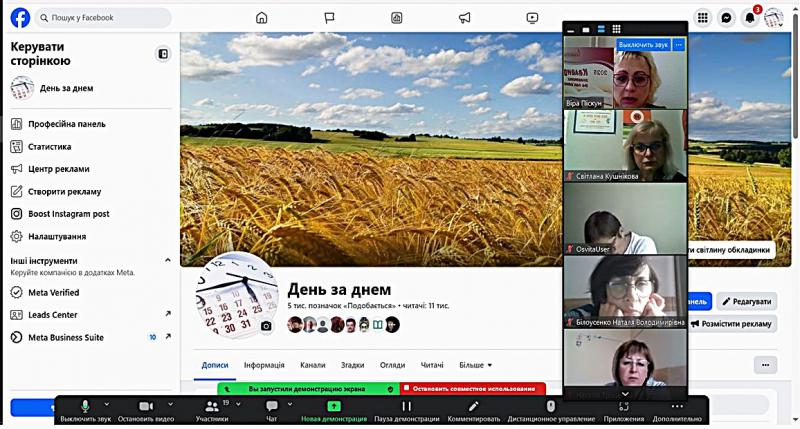The height and width of the screenshot is (429, 800).
Task: Click the День за днем clock profile picture
Action: click(x=236, y=294)
